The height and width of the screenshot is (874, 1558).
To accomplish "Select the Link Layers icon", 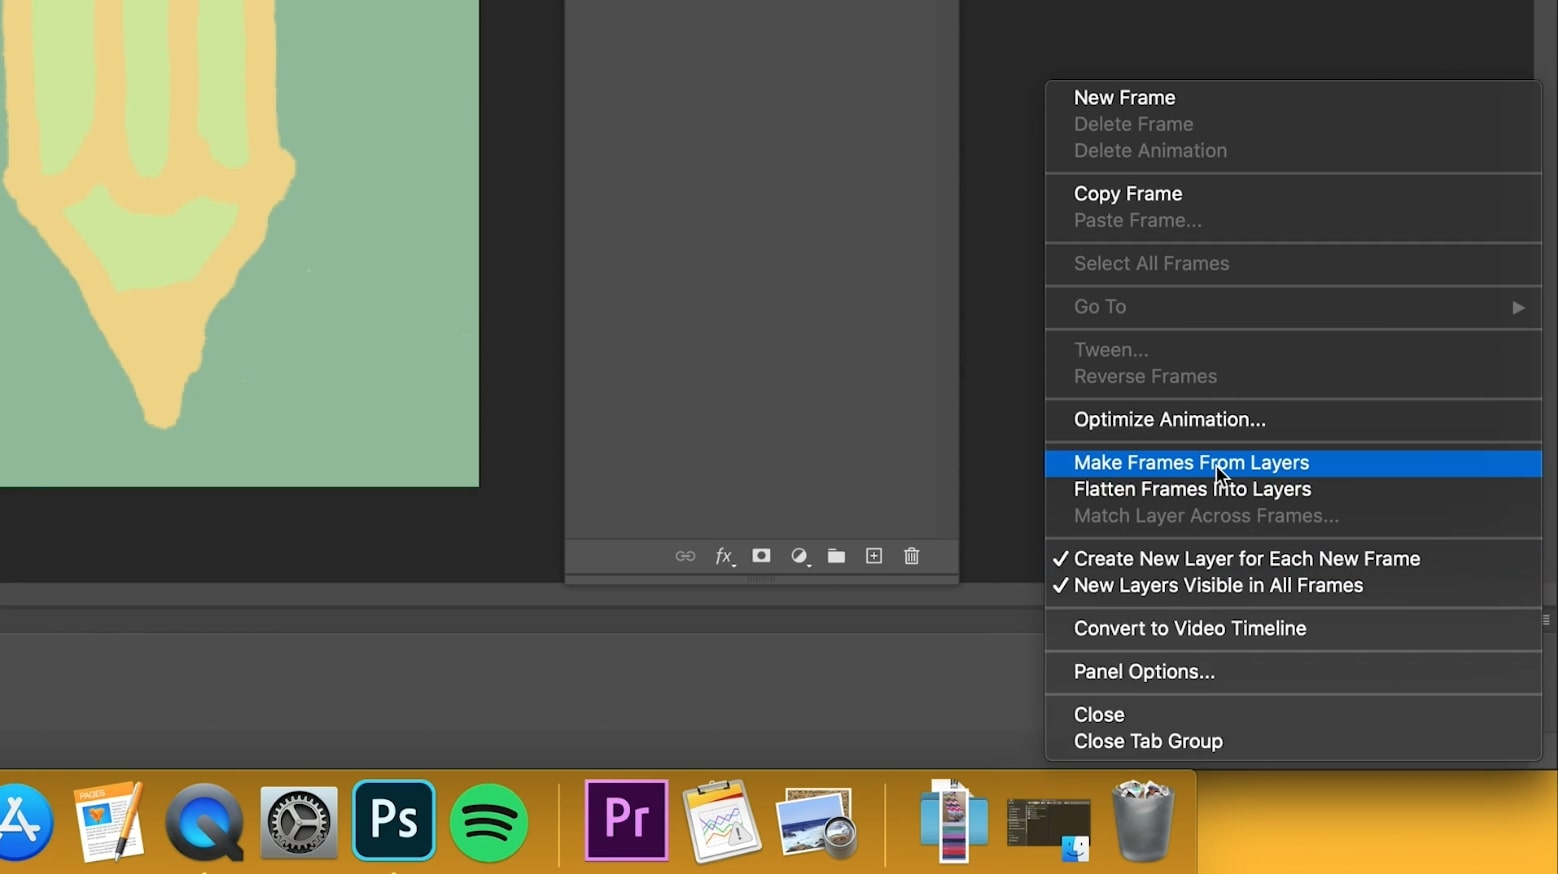I will pos(685,556).
